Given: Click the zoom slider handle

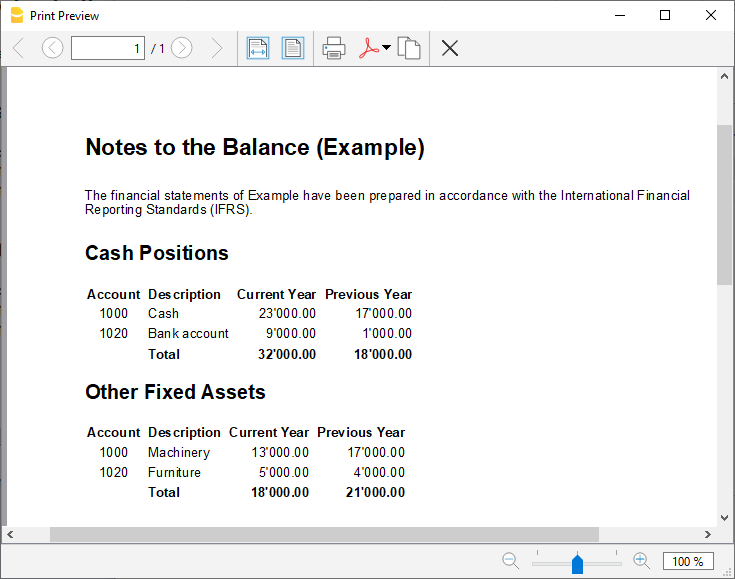Looking at the screenshot, I should (577, 564).
